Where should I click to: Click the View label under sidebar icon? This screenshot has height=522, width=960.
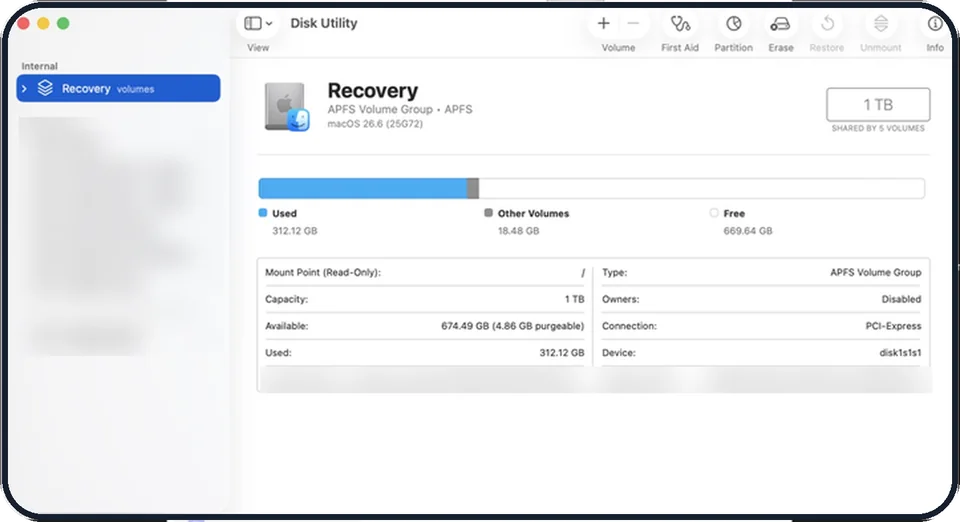click(x=258, y=48)
